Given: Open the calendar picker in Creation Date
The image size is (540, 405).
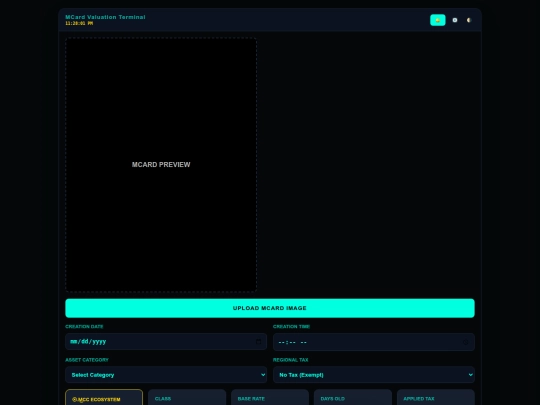Looking at the screenshot, I should [258, 342].
